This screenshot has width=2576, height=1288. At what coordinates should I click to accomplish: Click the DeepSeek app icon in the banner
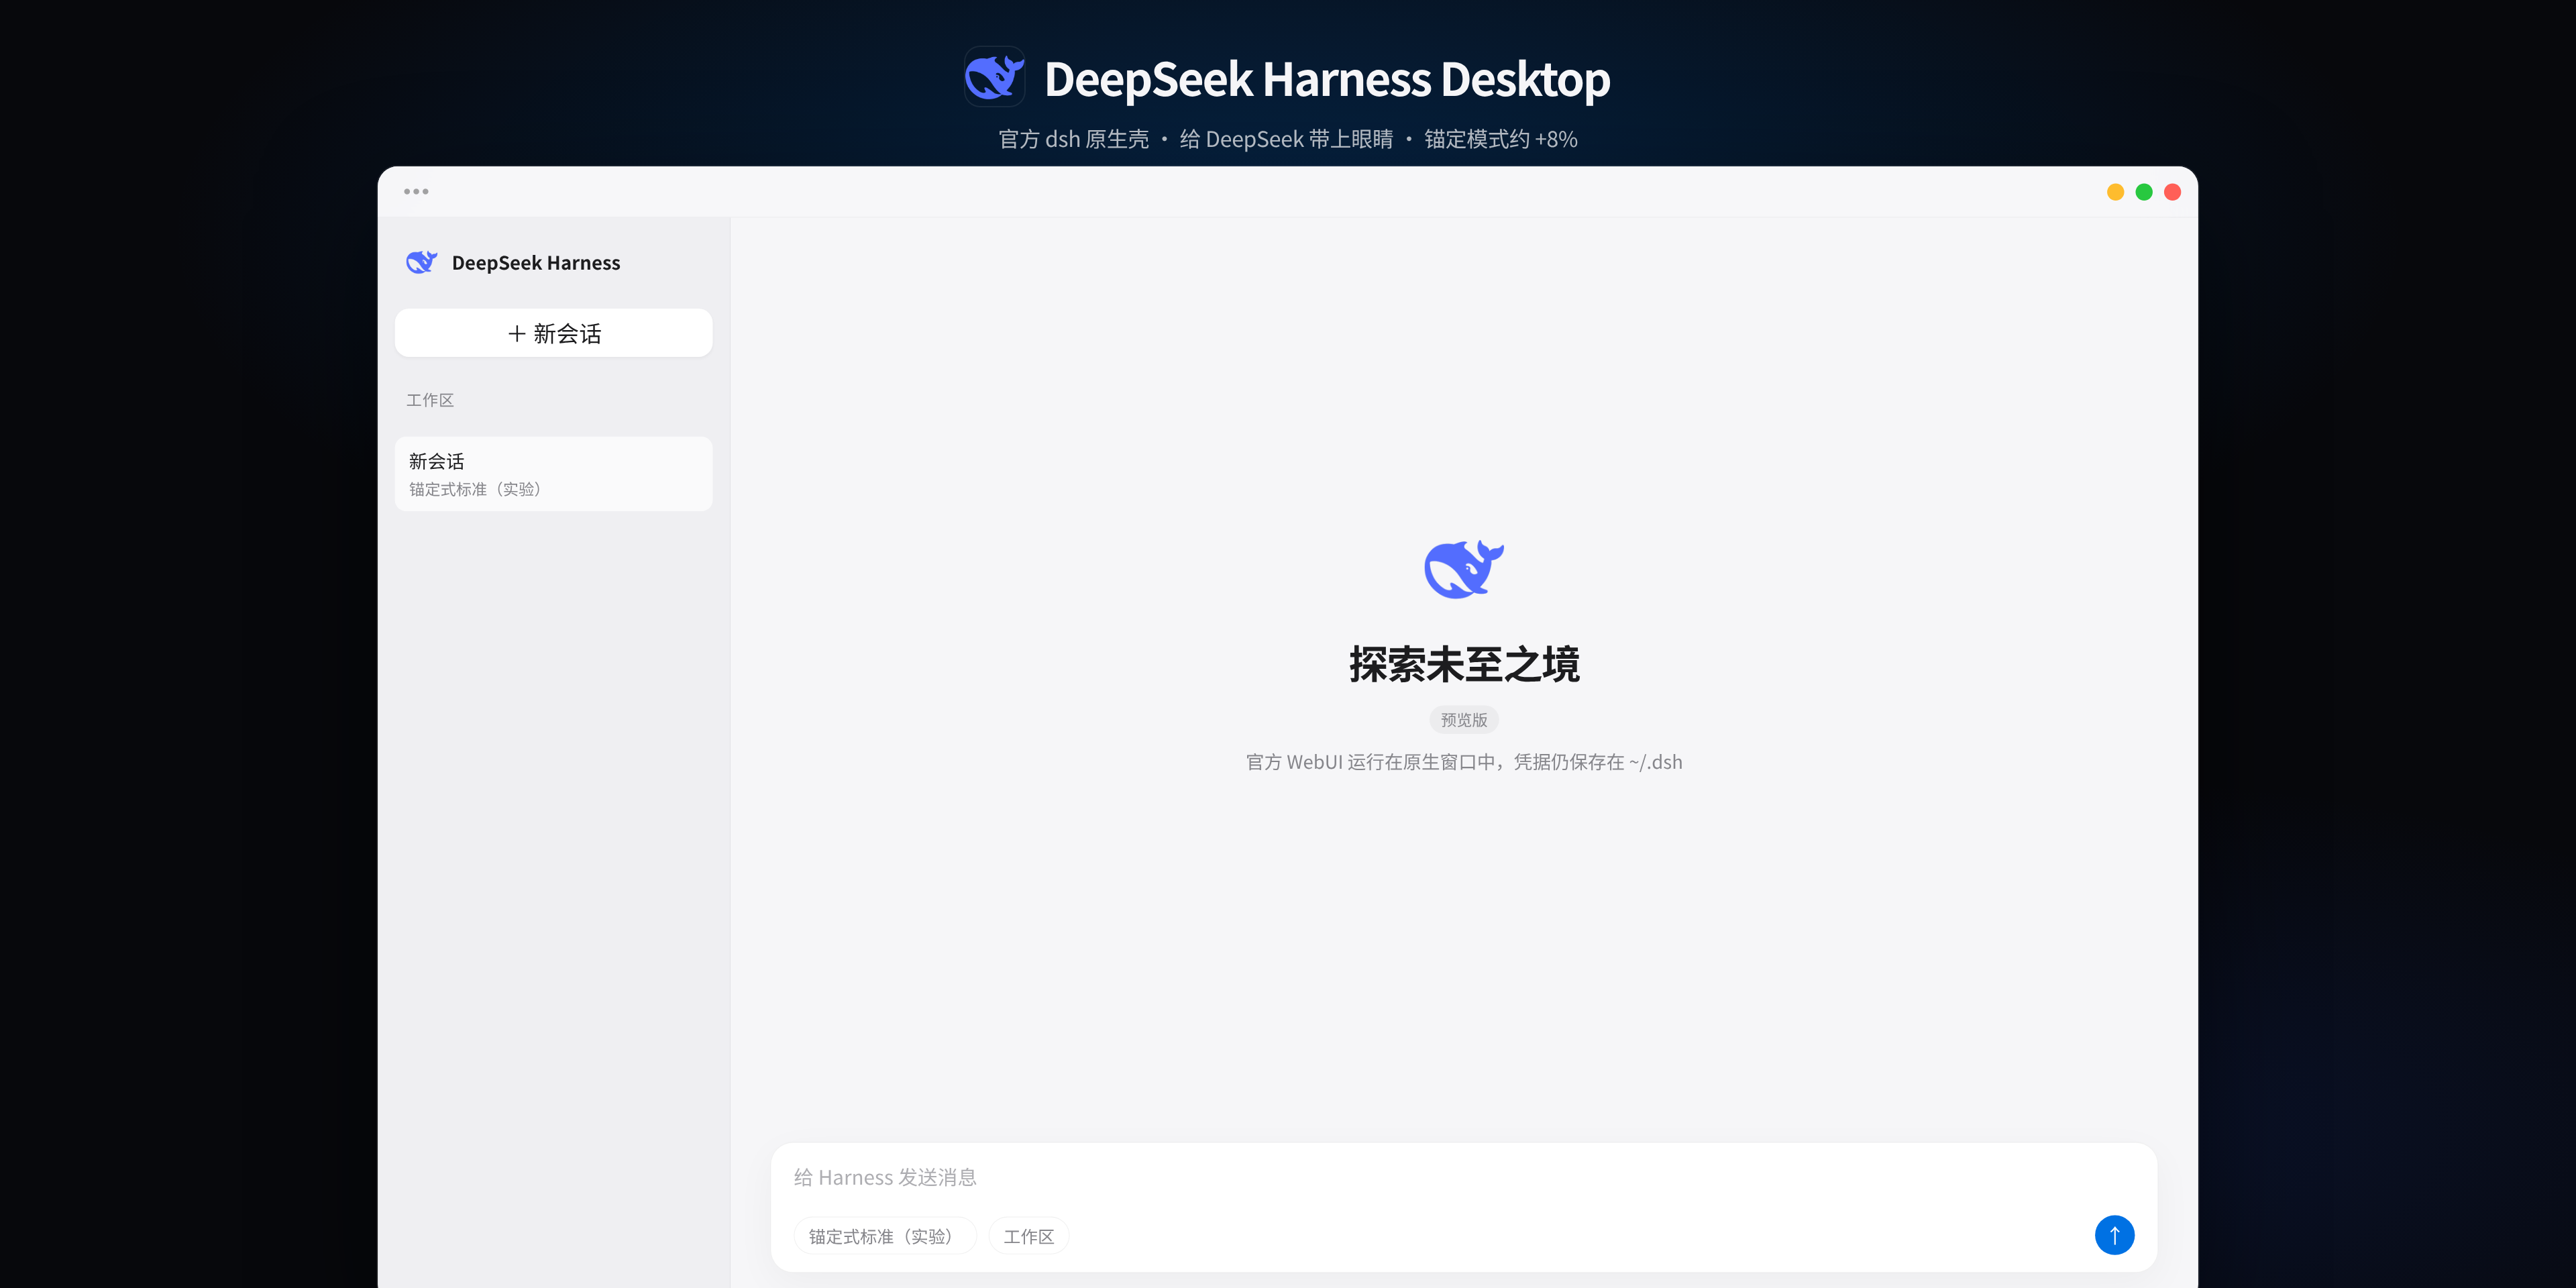994,77
